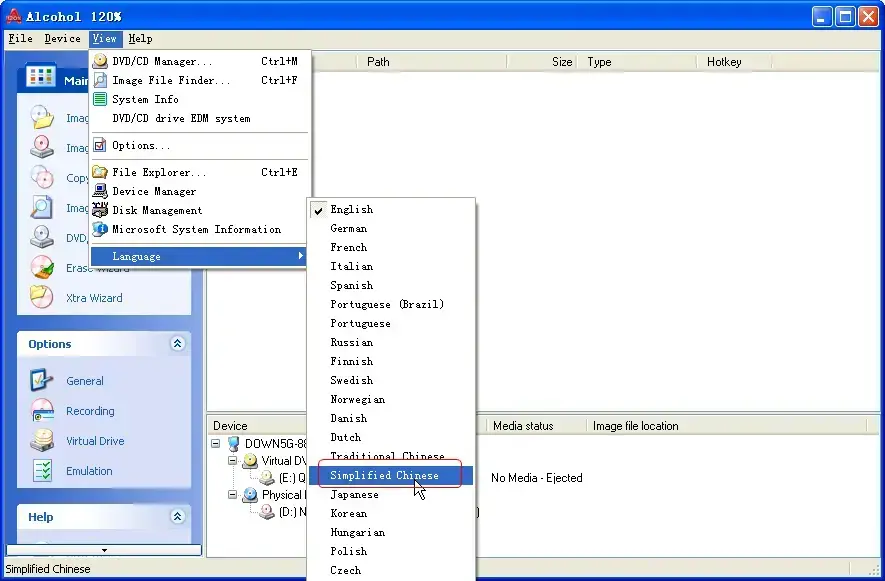The image size is (885, 581).
Task: Choose System Info in the View menu
Action: pos(200,99)
